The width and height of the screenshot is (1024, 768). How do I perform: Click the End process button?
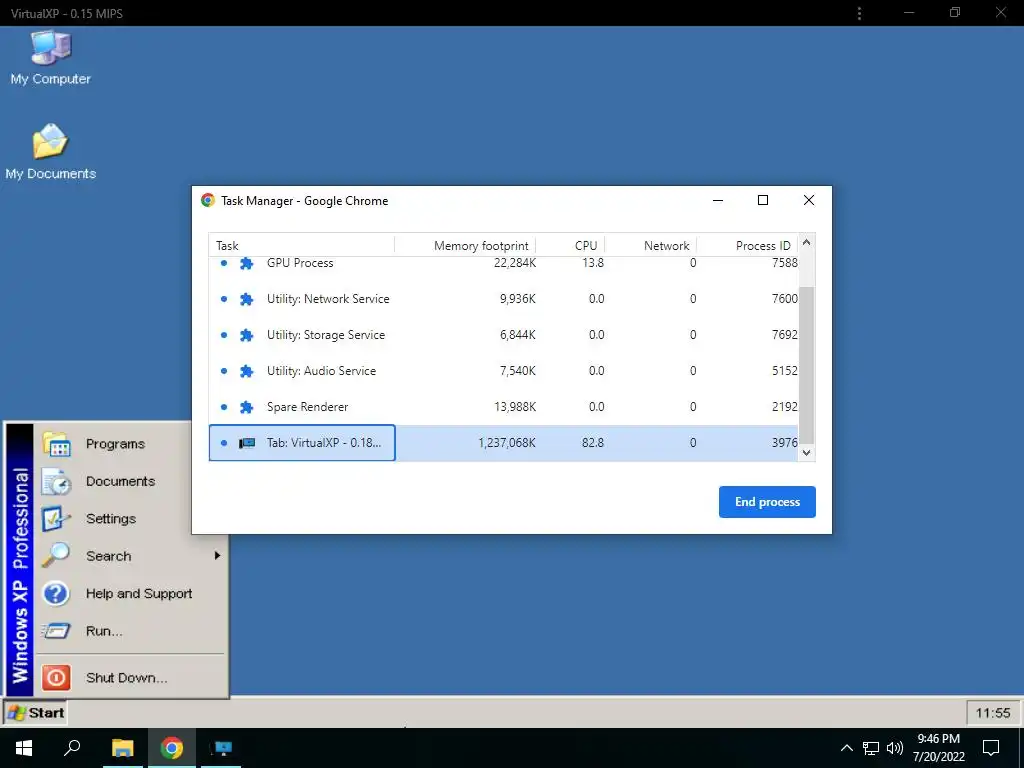point(767,502)
